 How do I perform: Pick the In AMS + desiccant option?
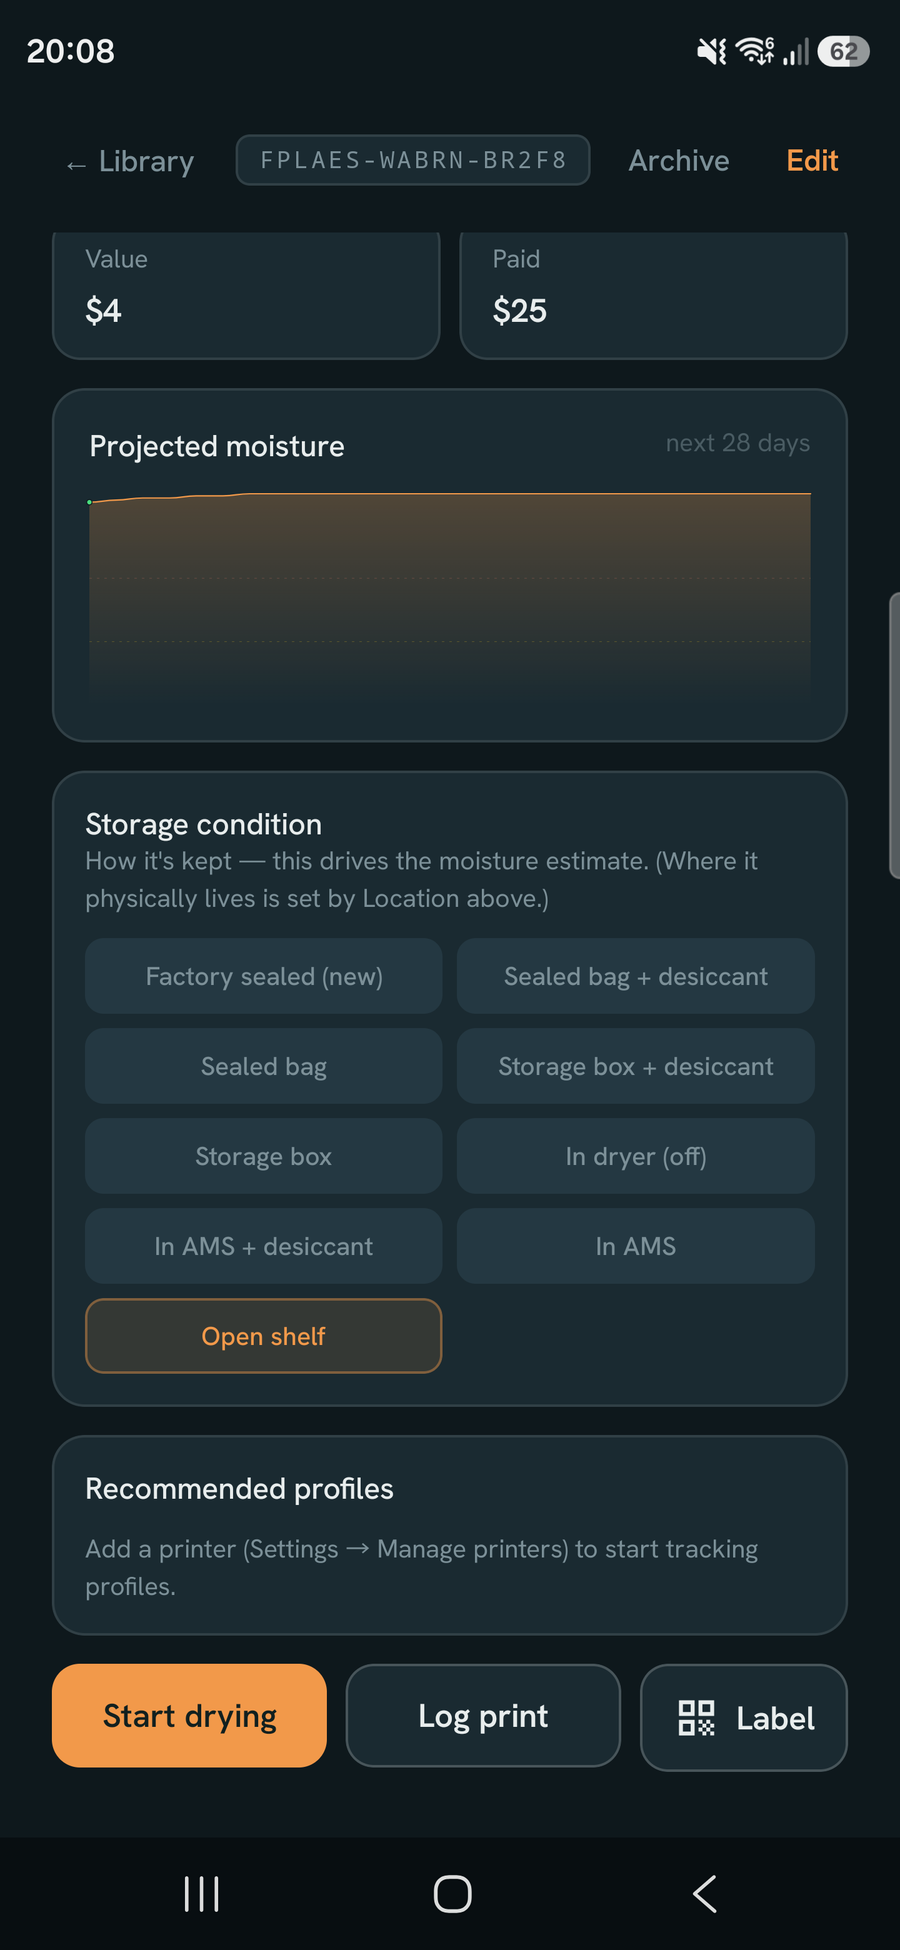(x=264, y=1246)
